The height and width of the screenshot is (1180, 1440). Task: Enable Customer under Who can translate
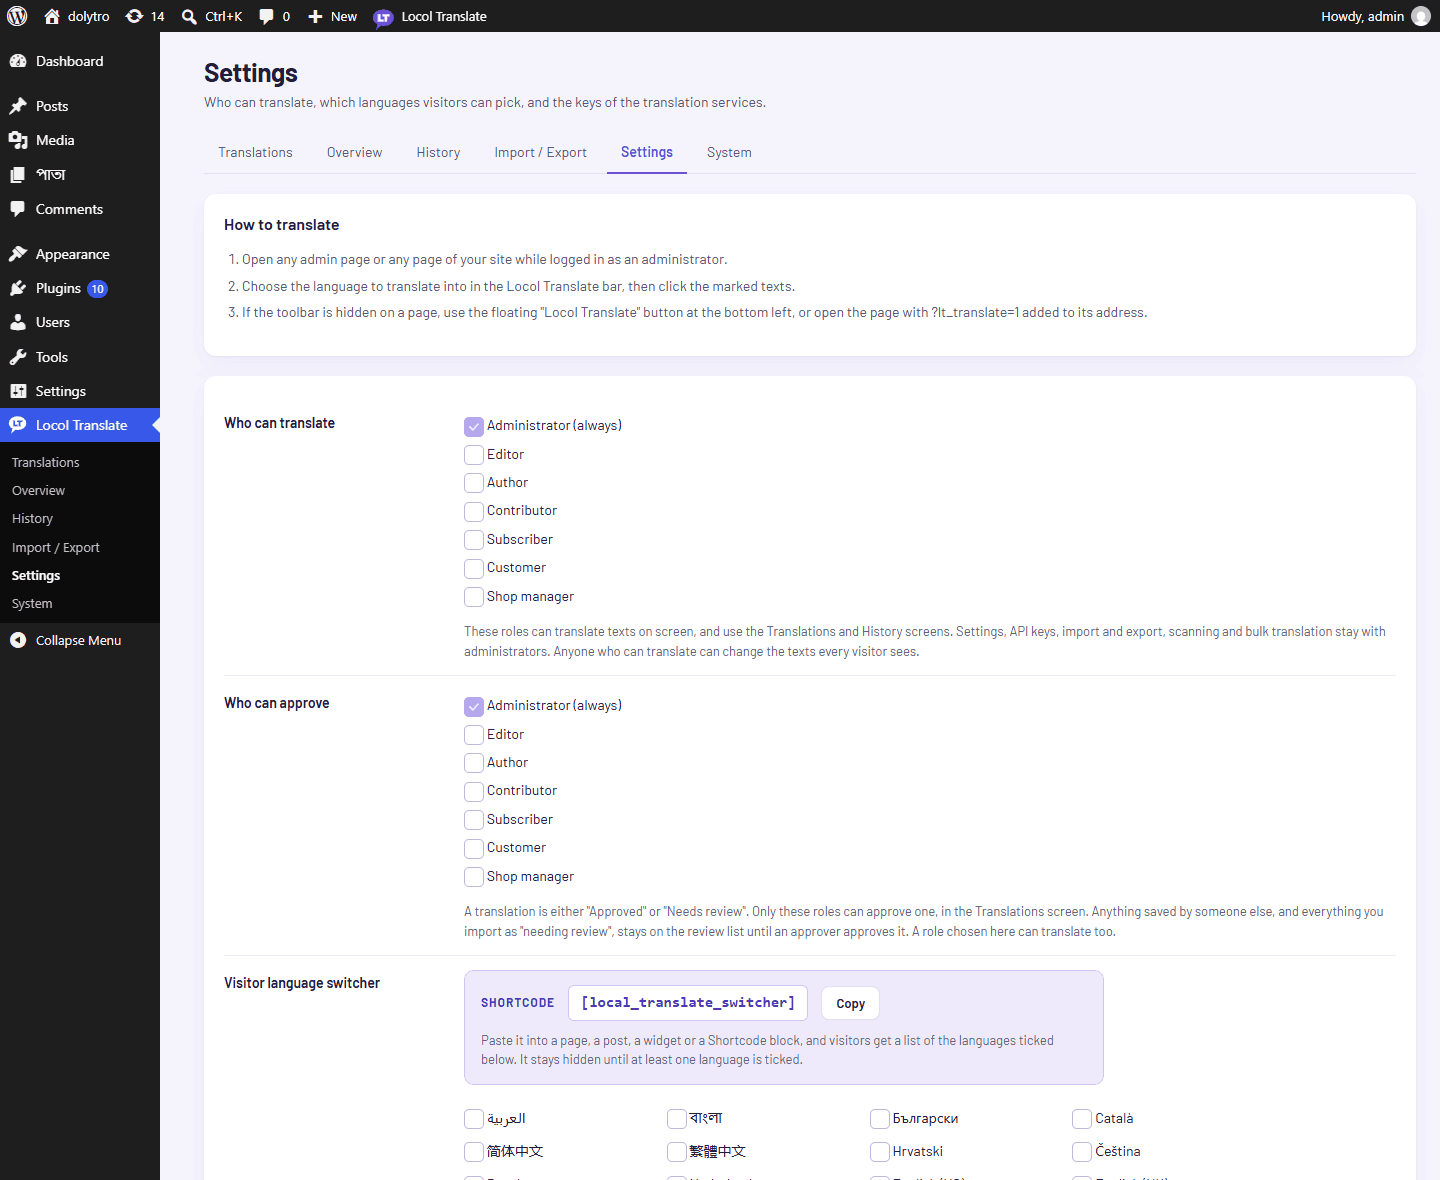pos(474,568)
